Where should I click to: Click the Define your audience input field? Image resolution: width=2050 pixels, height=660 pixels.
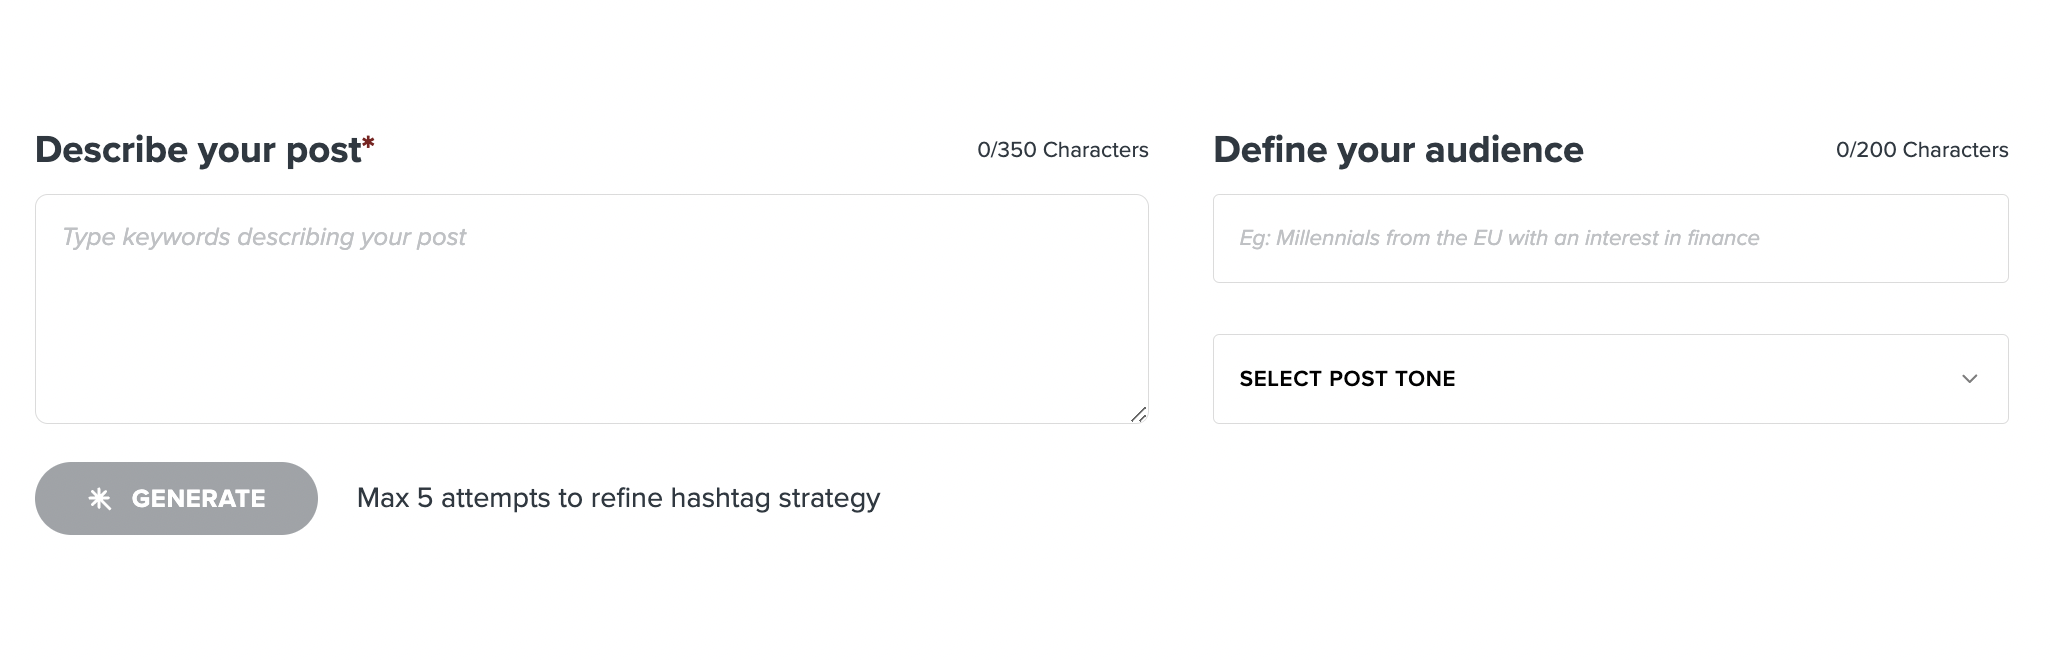pyautogui.click(x=1610, y=238)
